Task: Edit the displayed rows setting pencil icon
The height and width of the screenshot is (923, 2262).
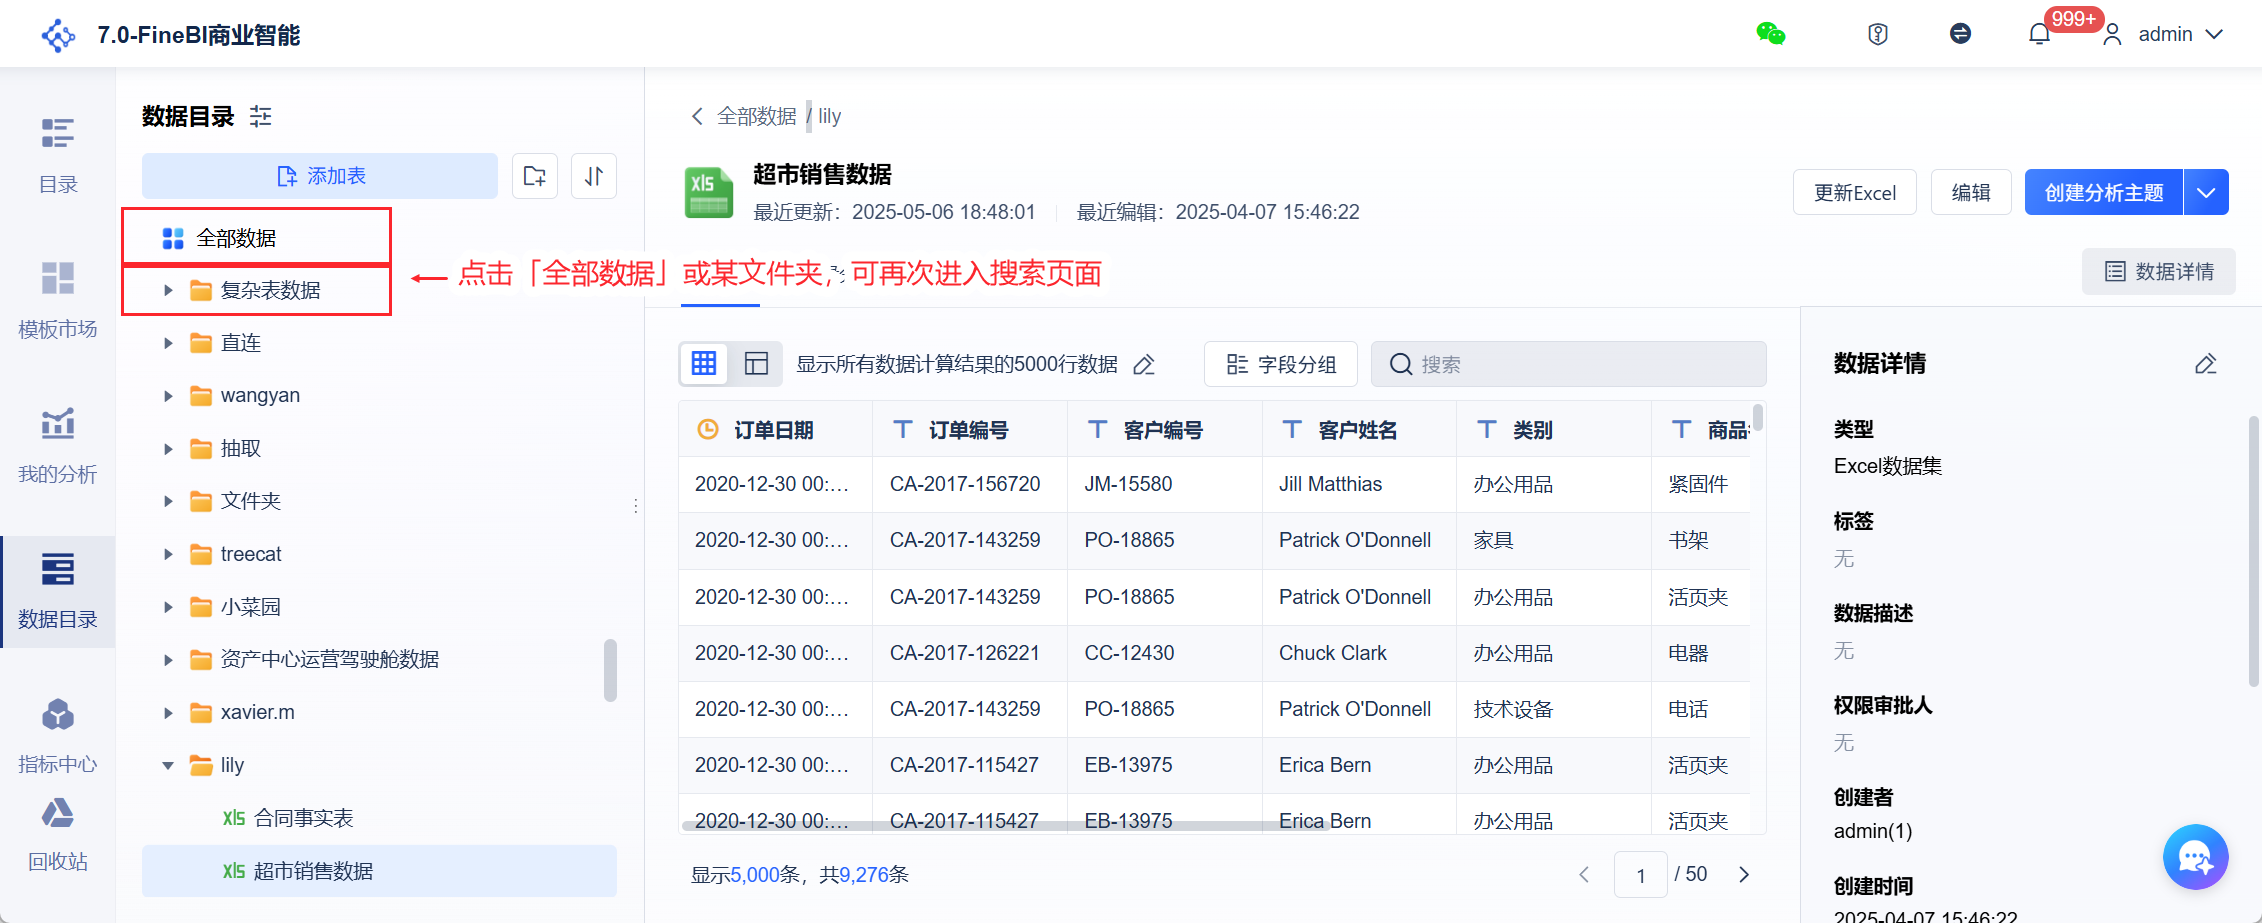Action: [x=1144, y=364]
